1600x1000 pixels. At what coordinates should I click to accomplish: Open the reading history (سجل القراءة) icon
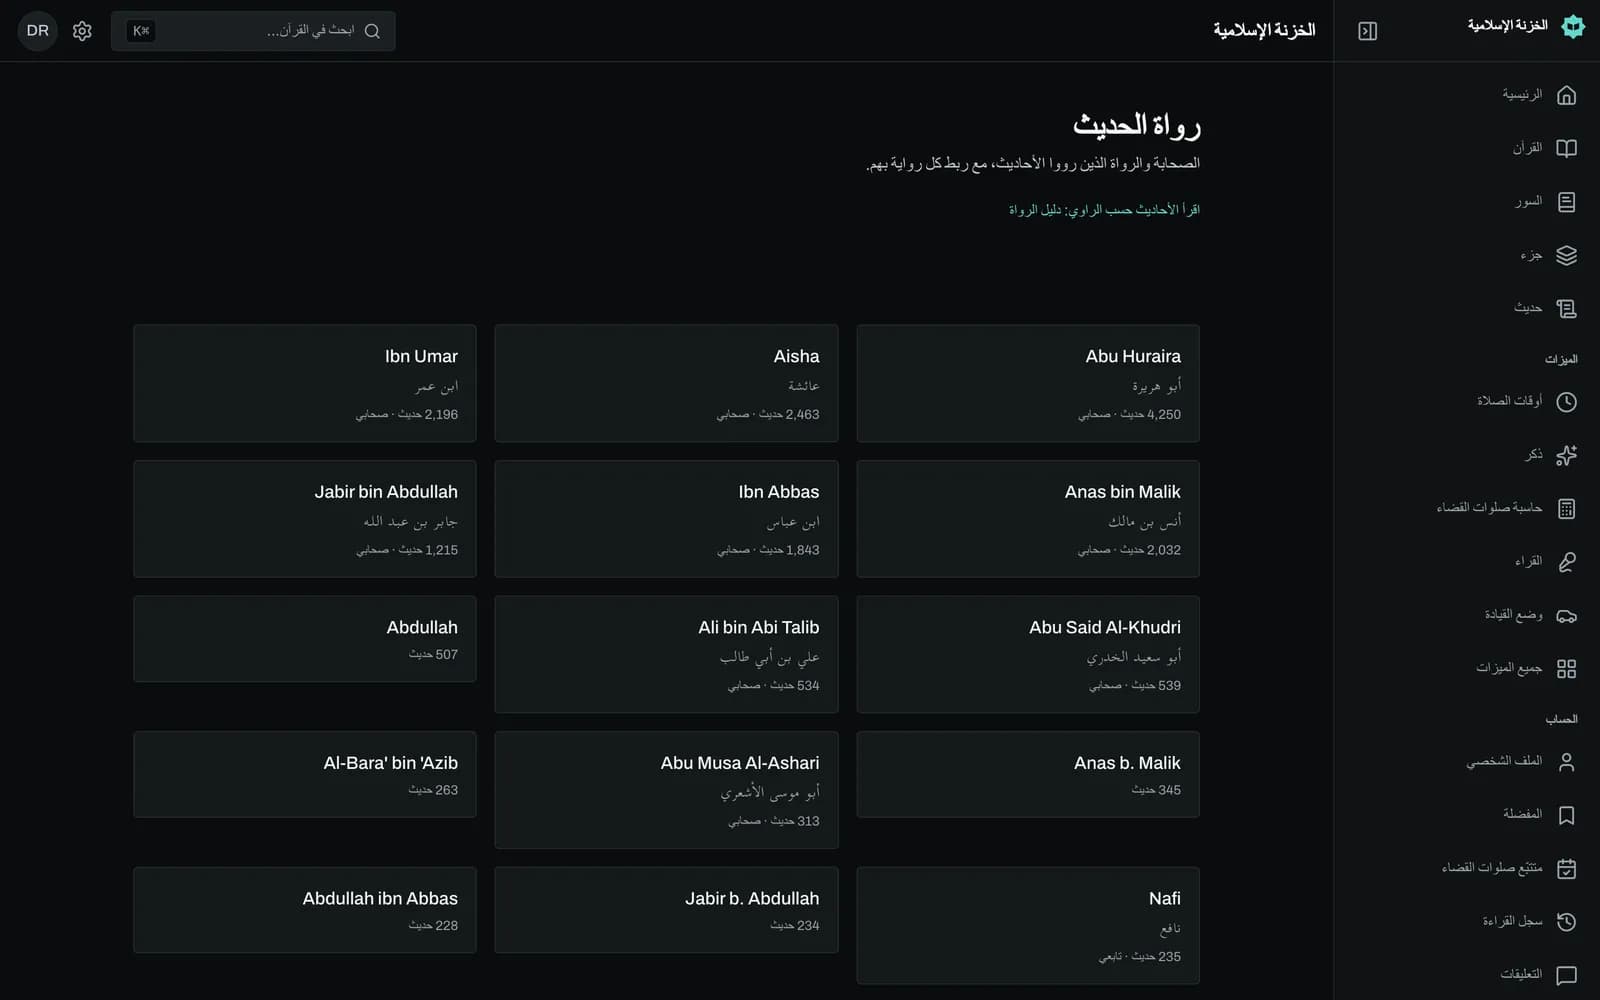1566,922
